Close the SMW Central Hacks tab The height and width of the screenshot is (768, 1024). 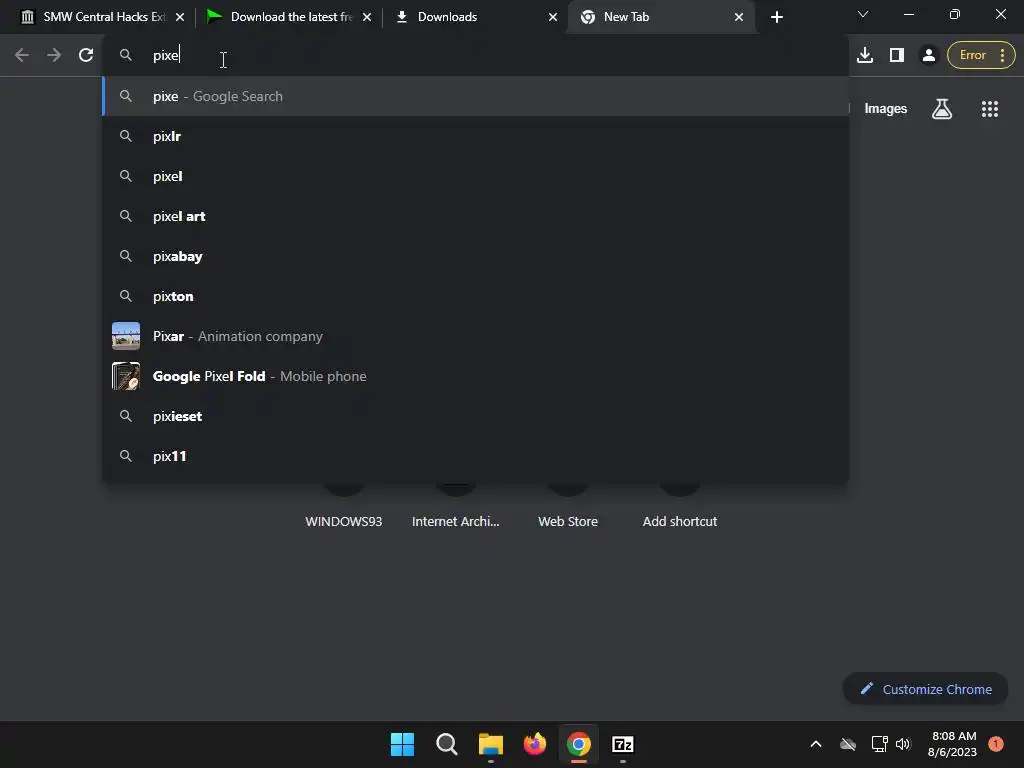[x=180, y=17]
